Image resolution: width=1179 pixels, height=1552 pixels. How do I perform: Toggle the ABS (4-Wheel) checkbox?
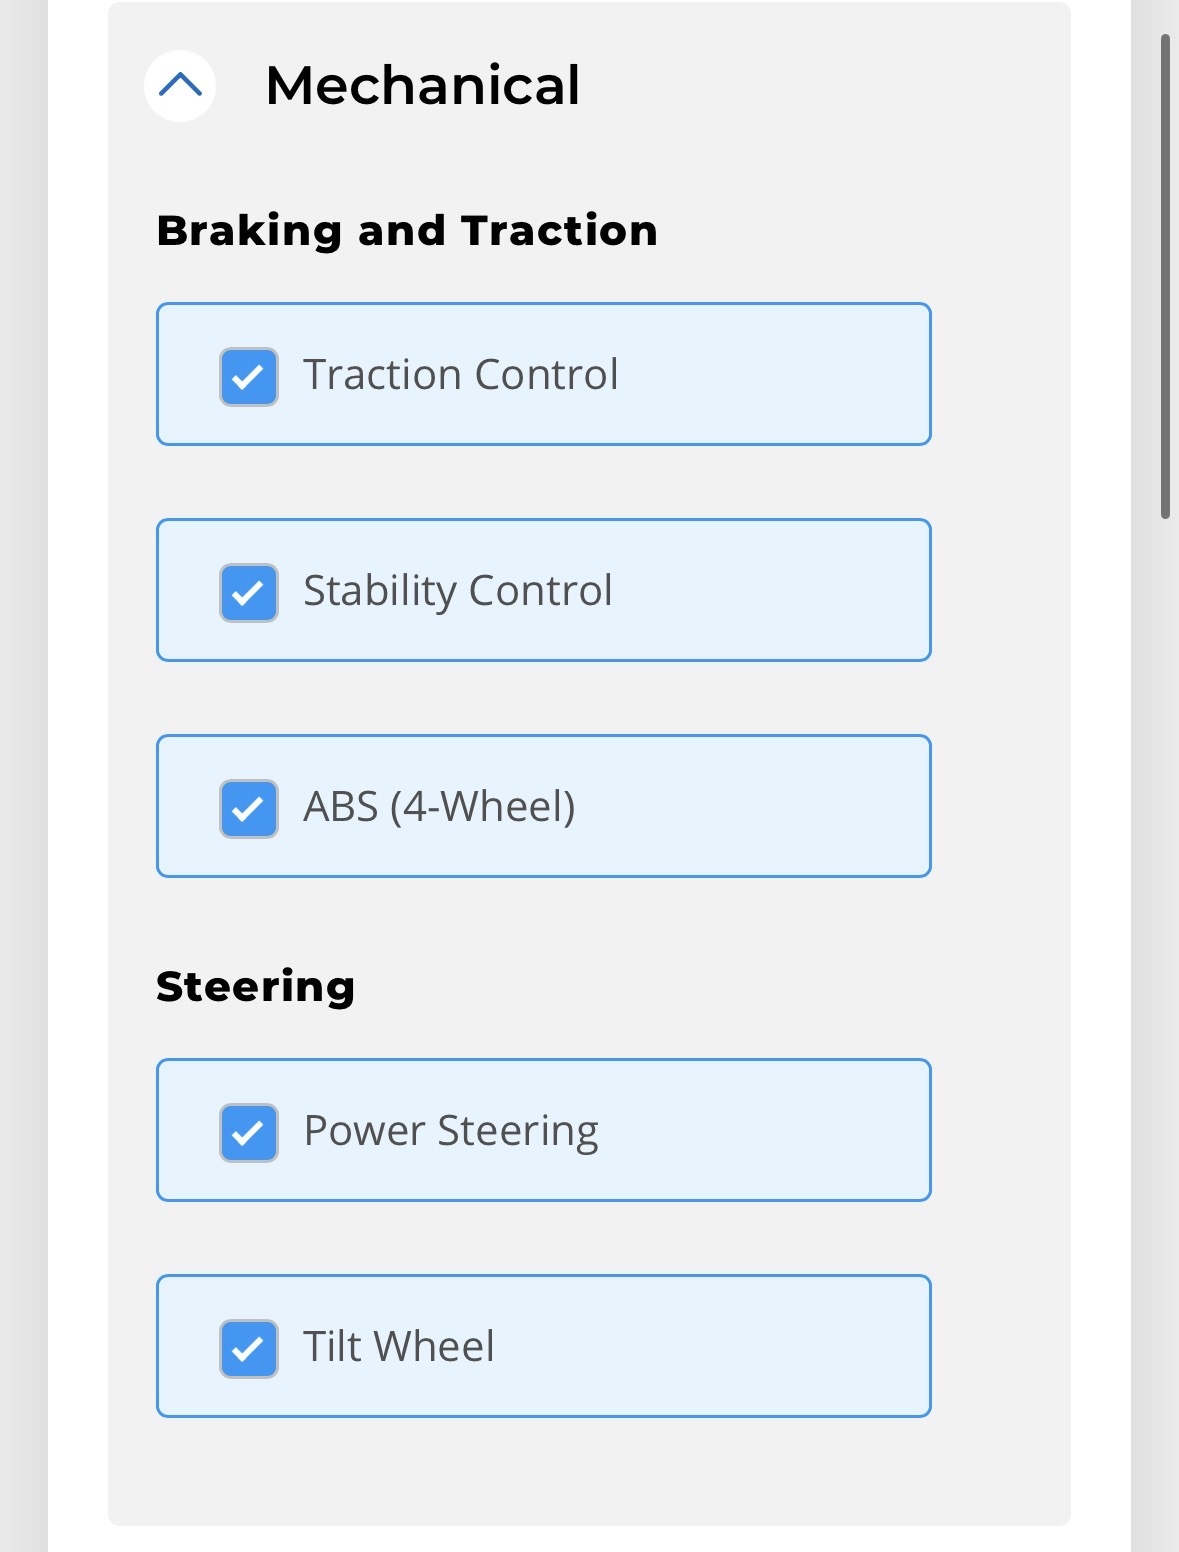249,809
